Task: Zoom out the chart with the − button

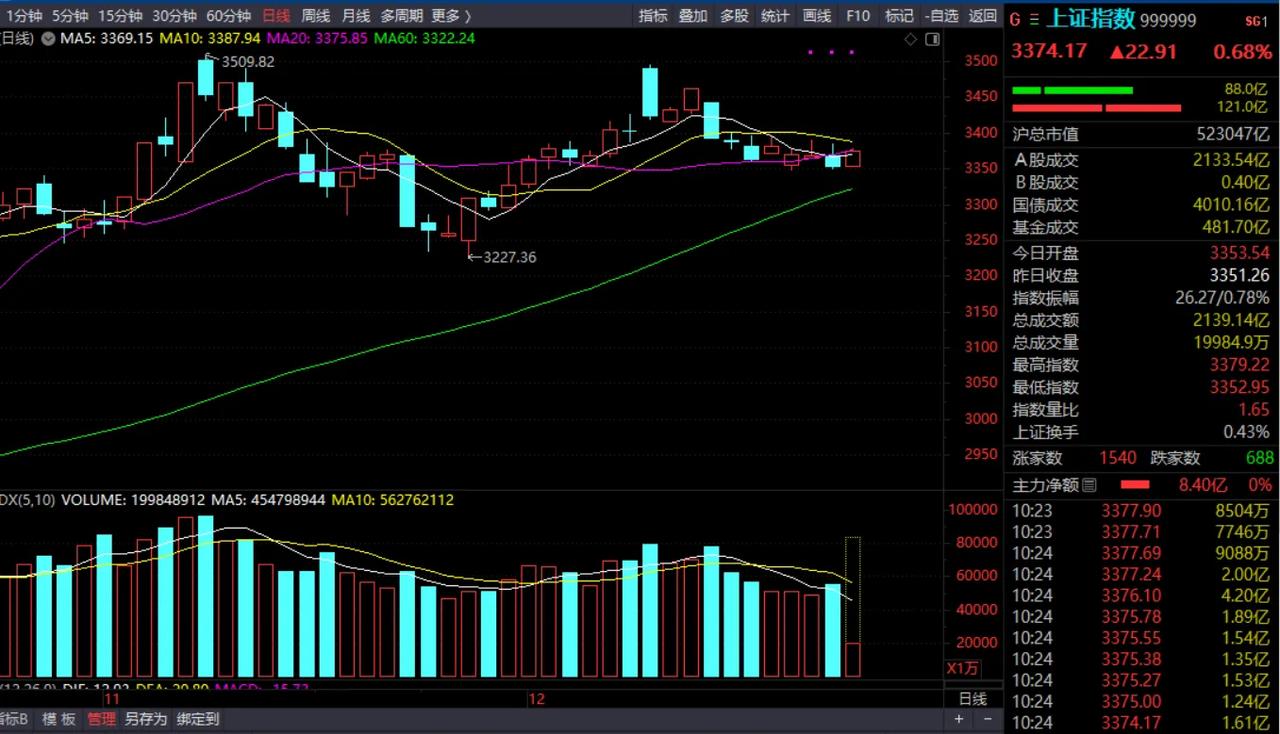Action: pyautogui.click(x=987, y=719)
